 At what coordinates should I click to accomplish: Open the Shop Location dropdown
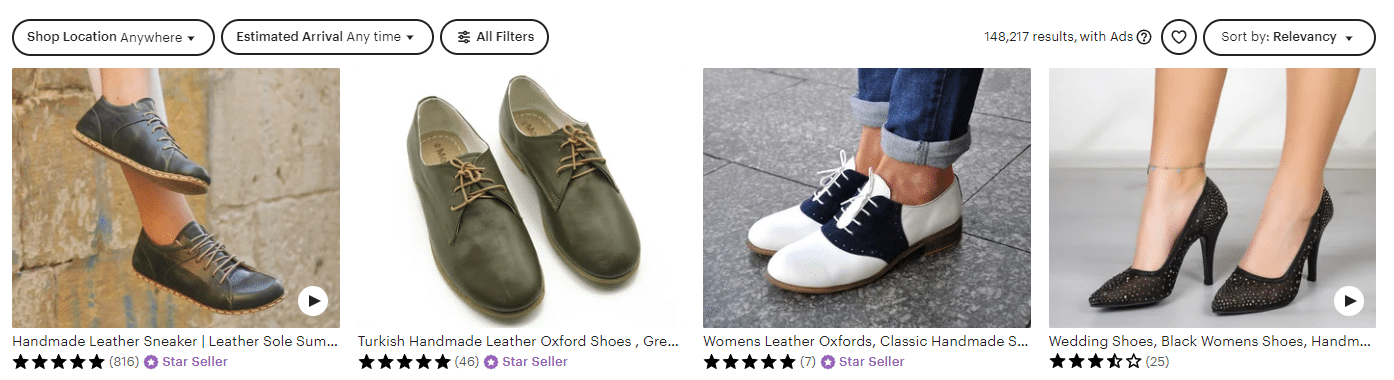tap(113, 37)
